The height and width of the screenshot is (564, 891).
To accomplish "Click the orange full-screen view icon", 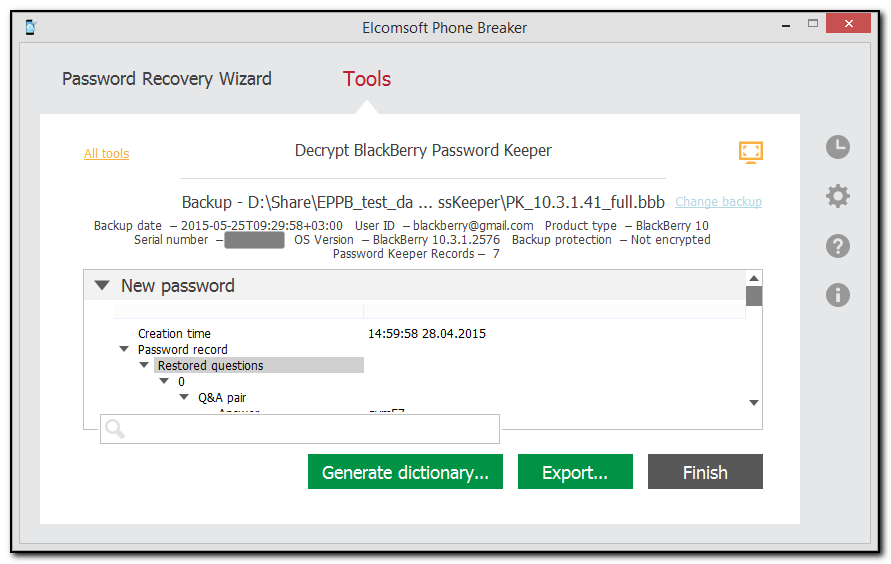I will click(750, 152).
